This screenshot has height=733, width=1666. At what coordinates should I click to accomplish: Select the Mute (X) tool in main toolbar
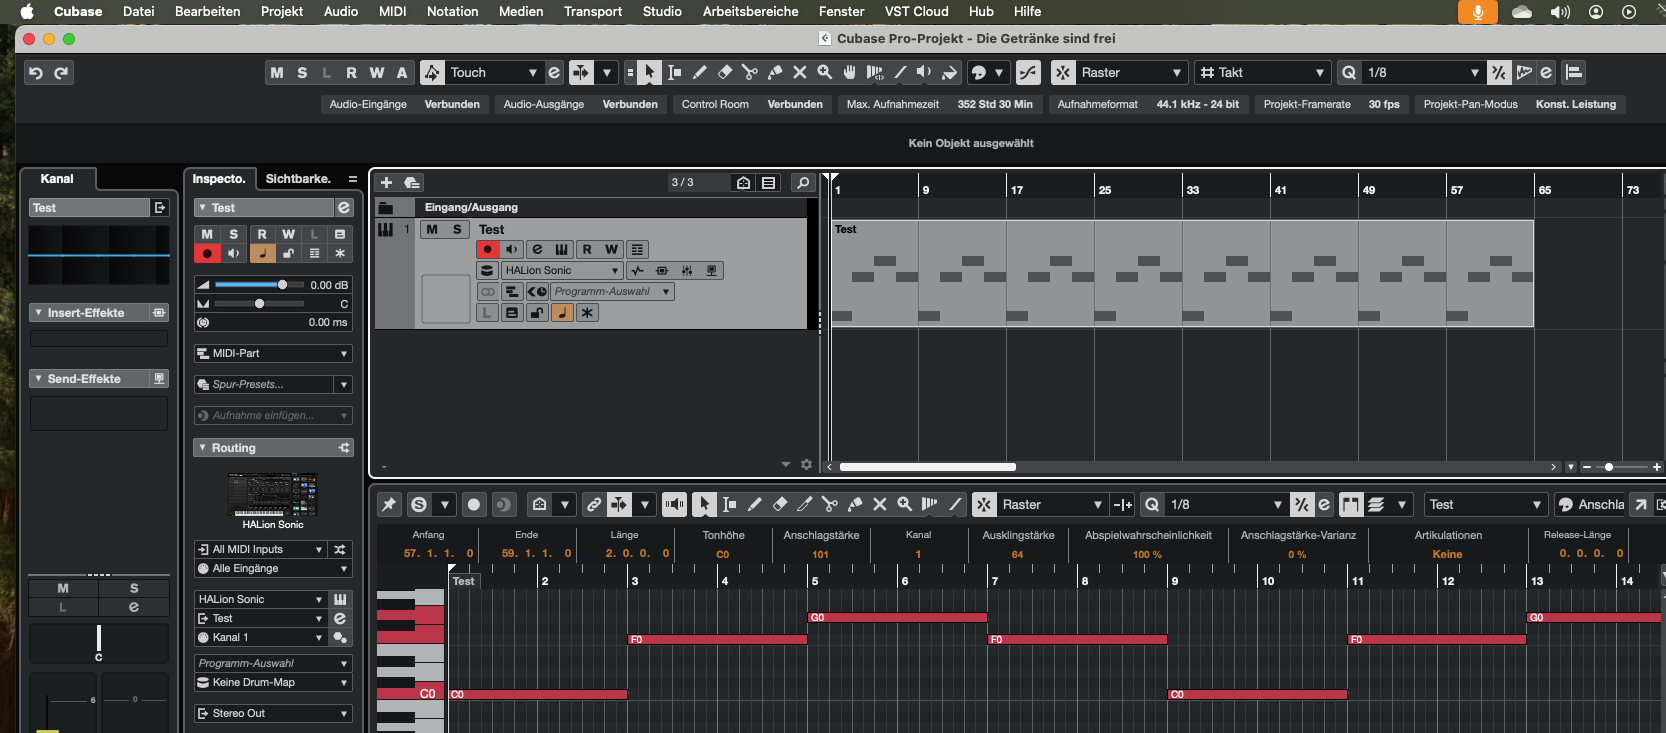800,72
